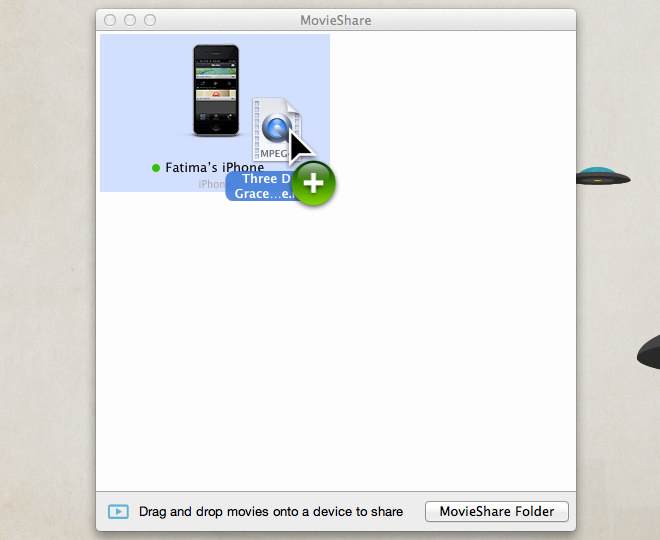Viewport: 660px width, 540px height.
Task: Close the MovieShare window
Action: coord(110,20)
